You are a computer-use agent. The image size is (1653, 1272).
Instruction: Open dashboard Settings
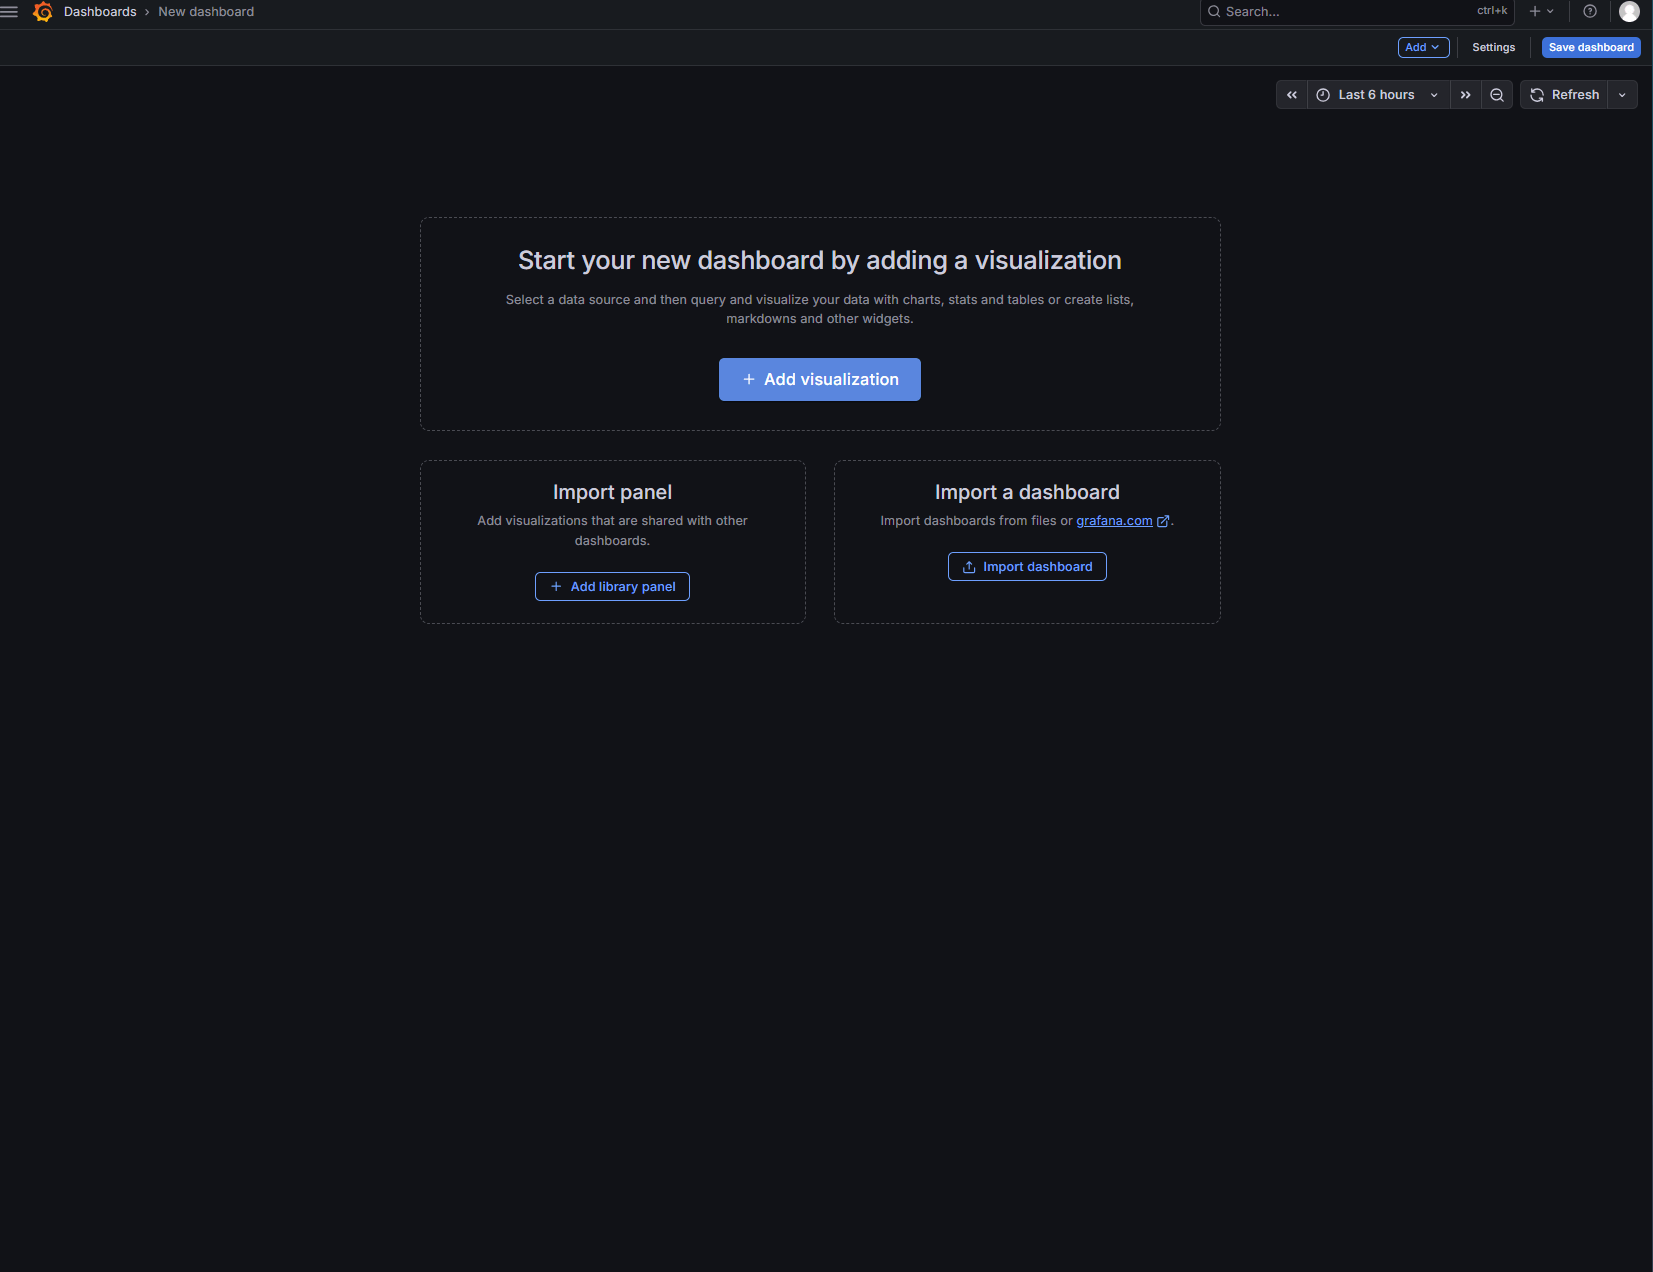tap(1493, 47)
